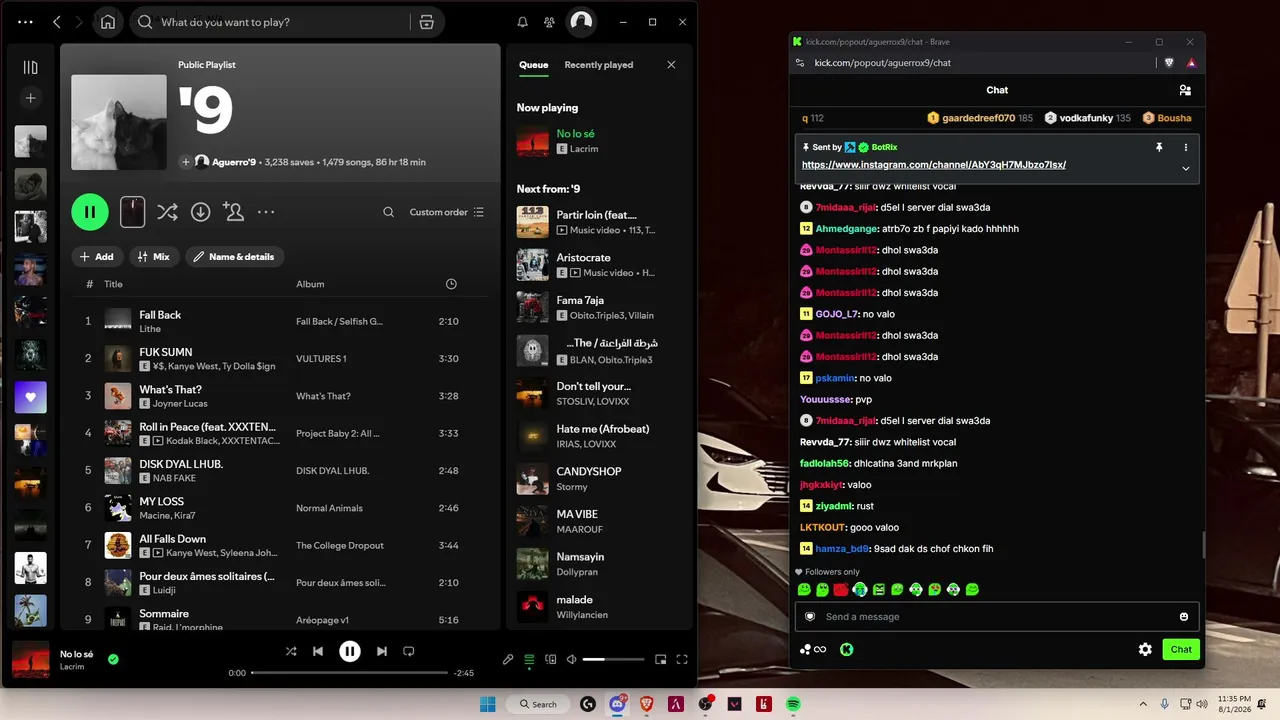This screenshot has height=720, width=1280.
Task: Close the Queue panel
Action: 671,65
